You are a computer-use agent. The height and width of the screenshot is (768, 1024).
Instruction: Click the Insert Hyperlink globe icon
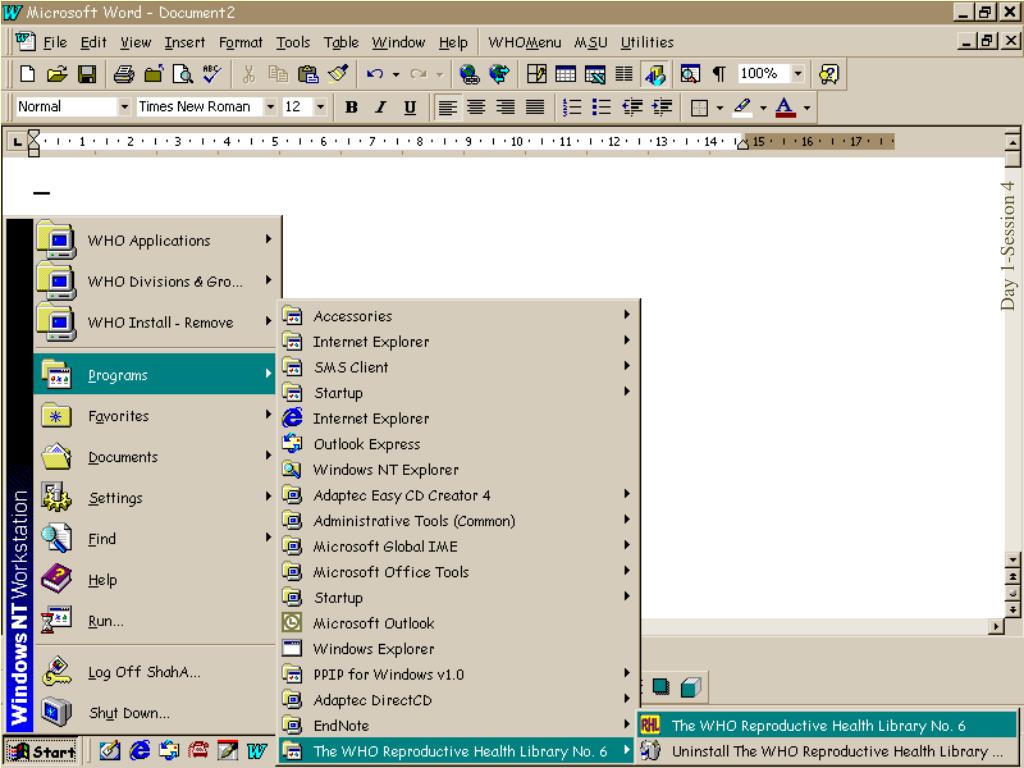469,74
